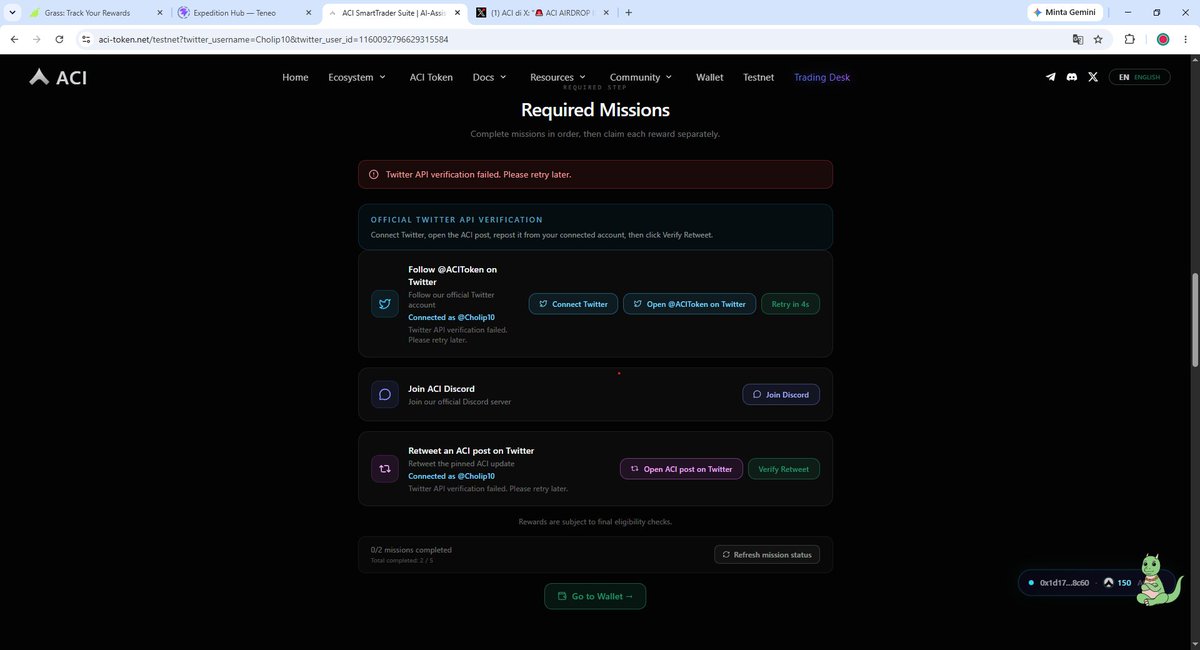Image resolution: width=1200 pixels, height=650 pixels.
Task: Click the Join Discord button
Action: pos(781,394)
